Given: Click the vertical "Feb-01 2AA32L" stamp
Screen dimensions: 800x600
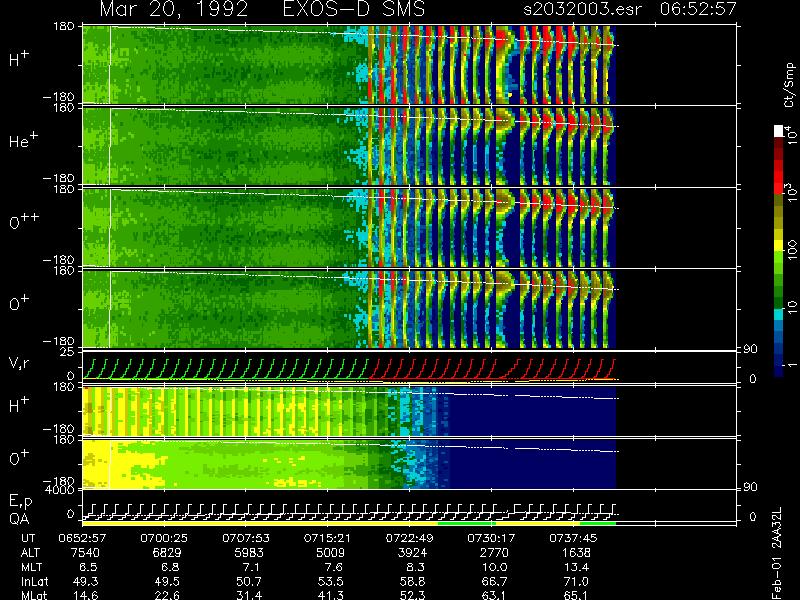Looking at the screenshot, I should click(777, 554).
